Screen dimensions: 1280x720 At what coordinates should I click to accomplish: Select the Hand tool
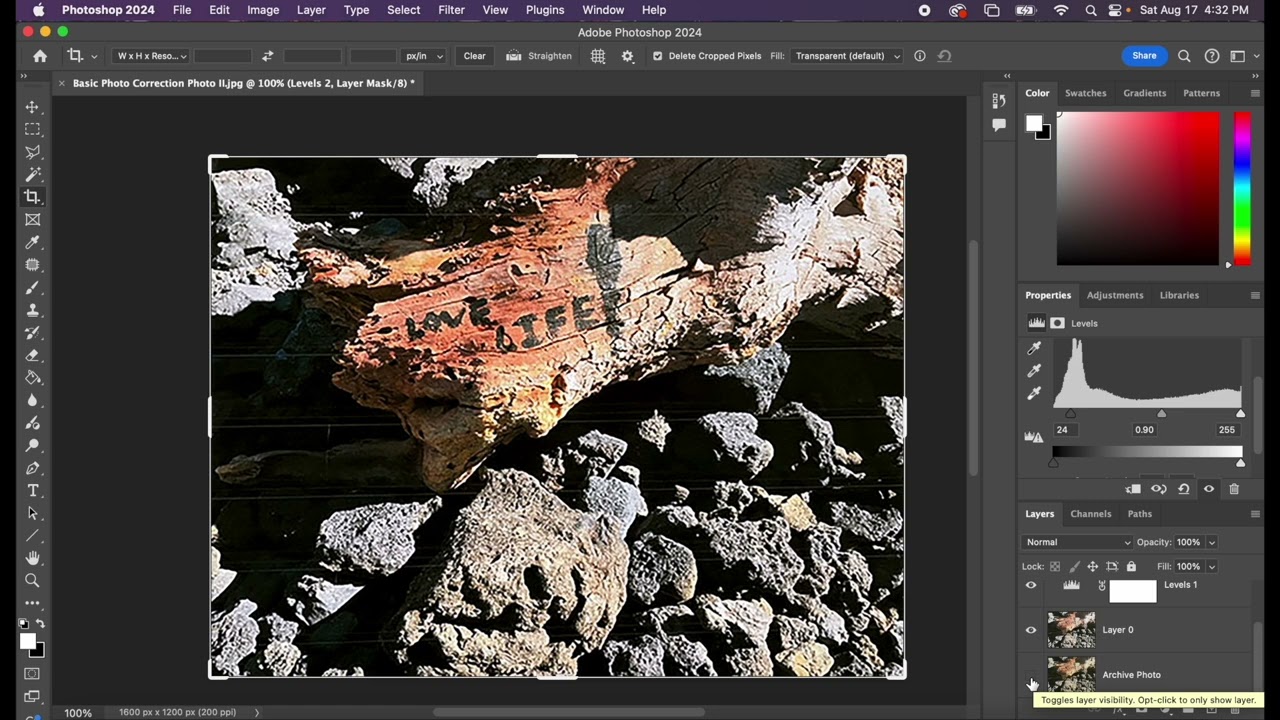pos(33,558)
